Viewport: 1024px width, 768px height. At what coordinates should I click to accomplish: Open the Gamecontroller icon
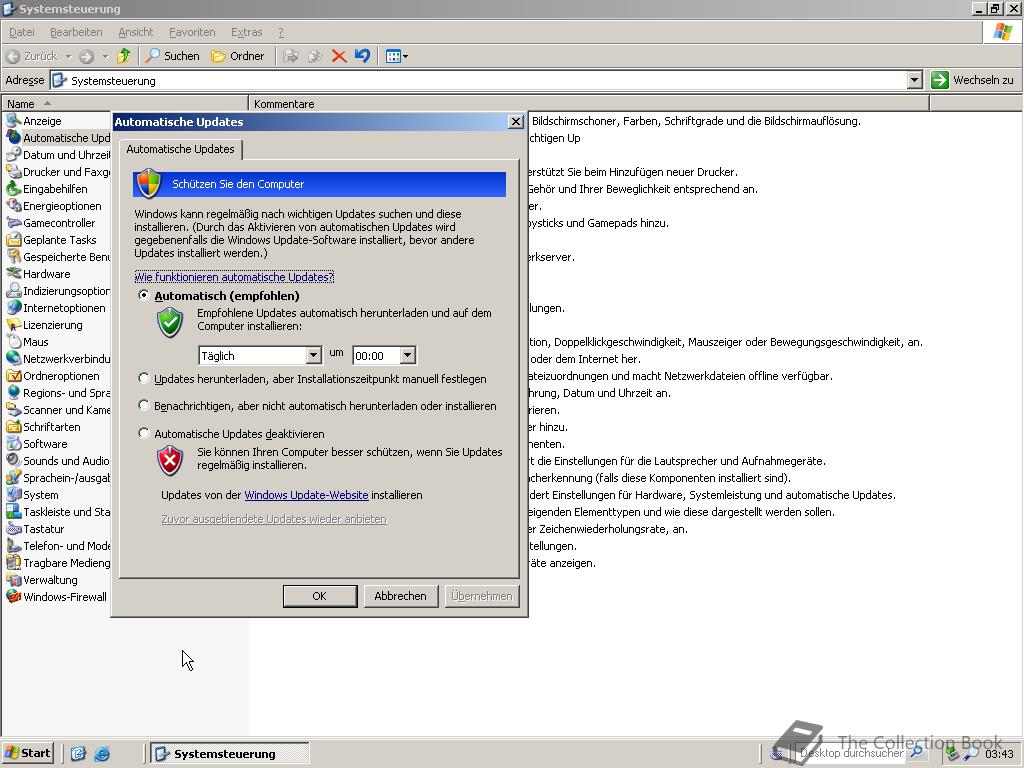[14, 223]
